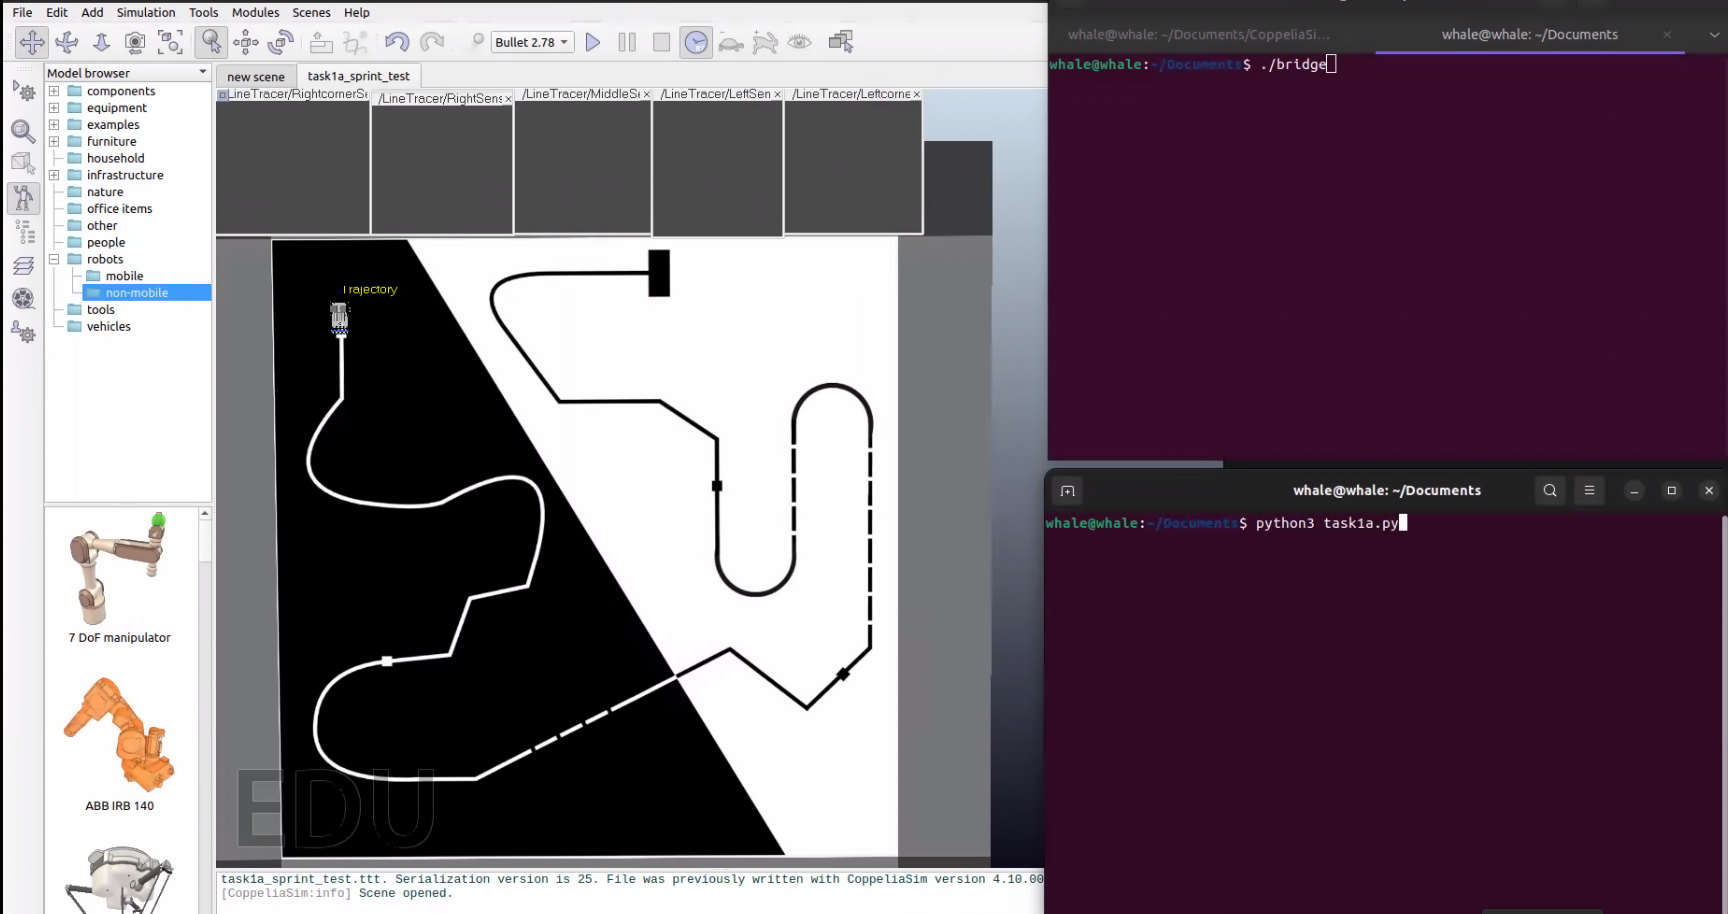Collapse the robots folder

coord(54,259)
